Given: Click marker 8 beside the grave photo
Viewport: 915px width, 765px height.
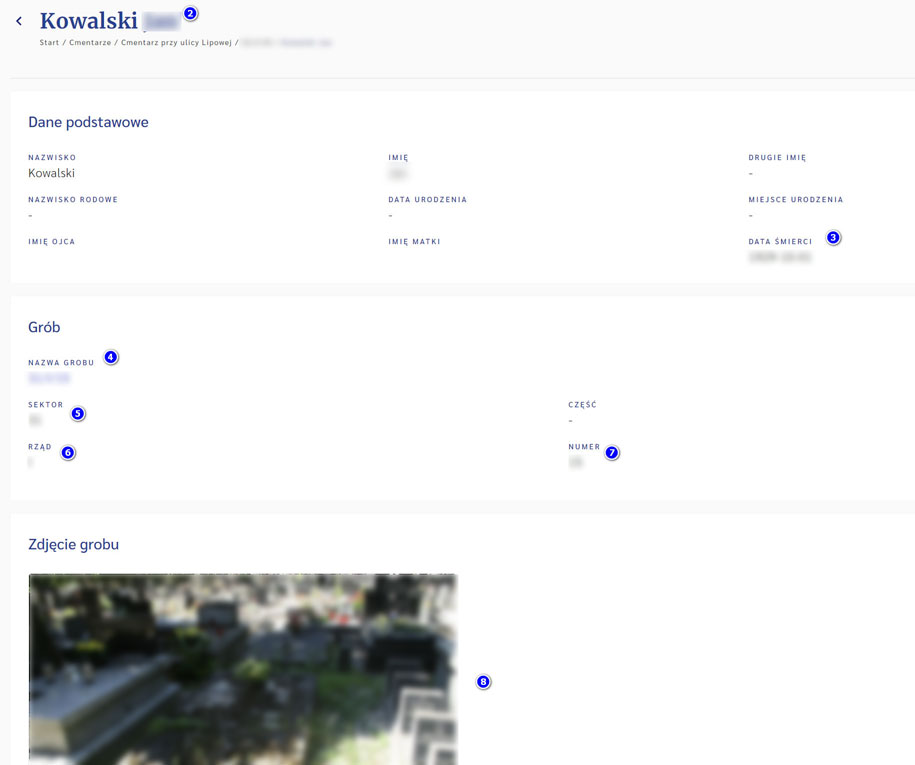Looking at the screenshot, I should click(483, 682).
